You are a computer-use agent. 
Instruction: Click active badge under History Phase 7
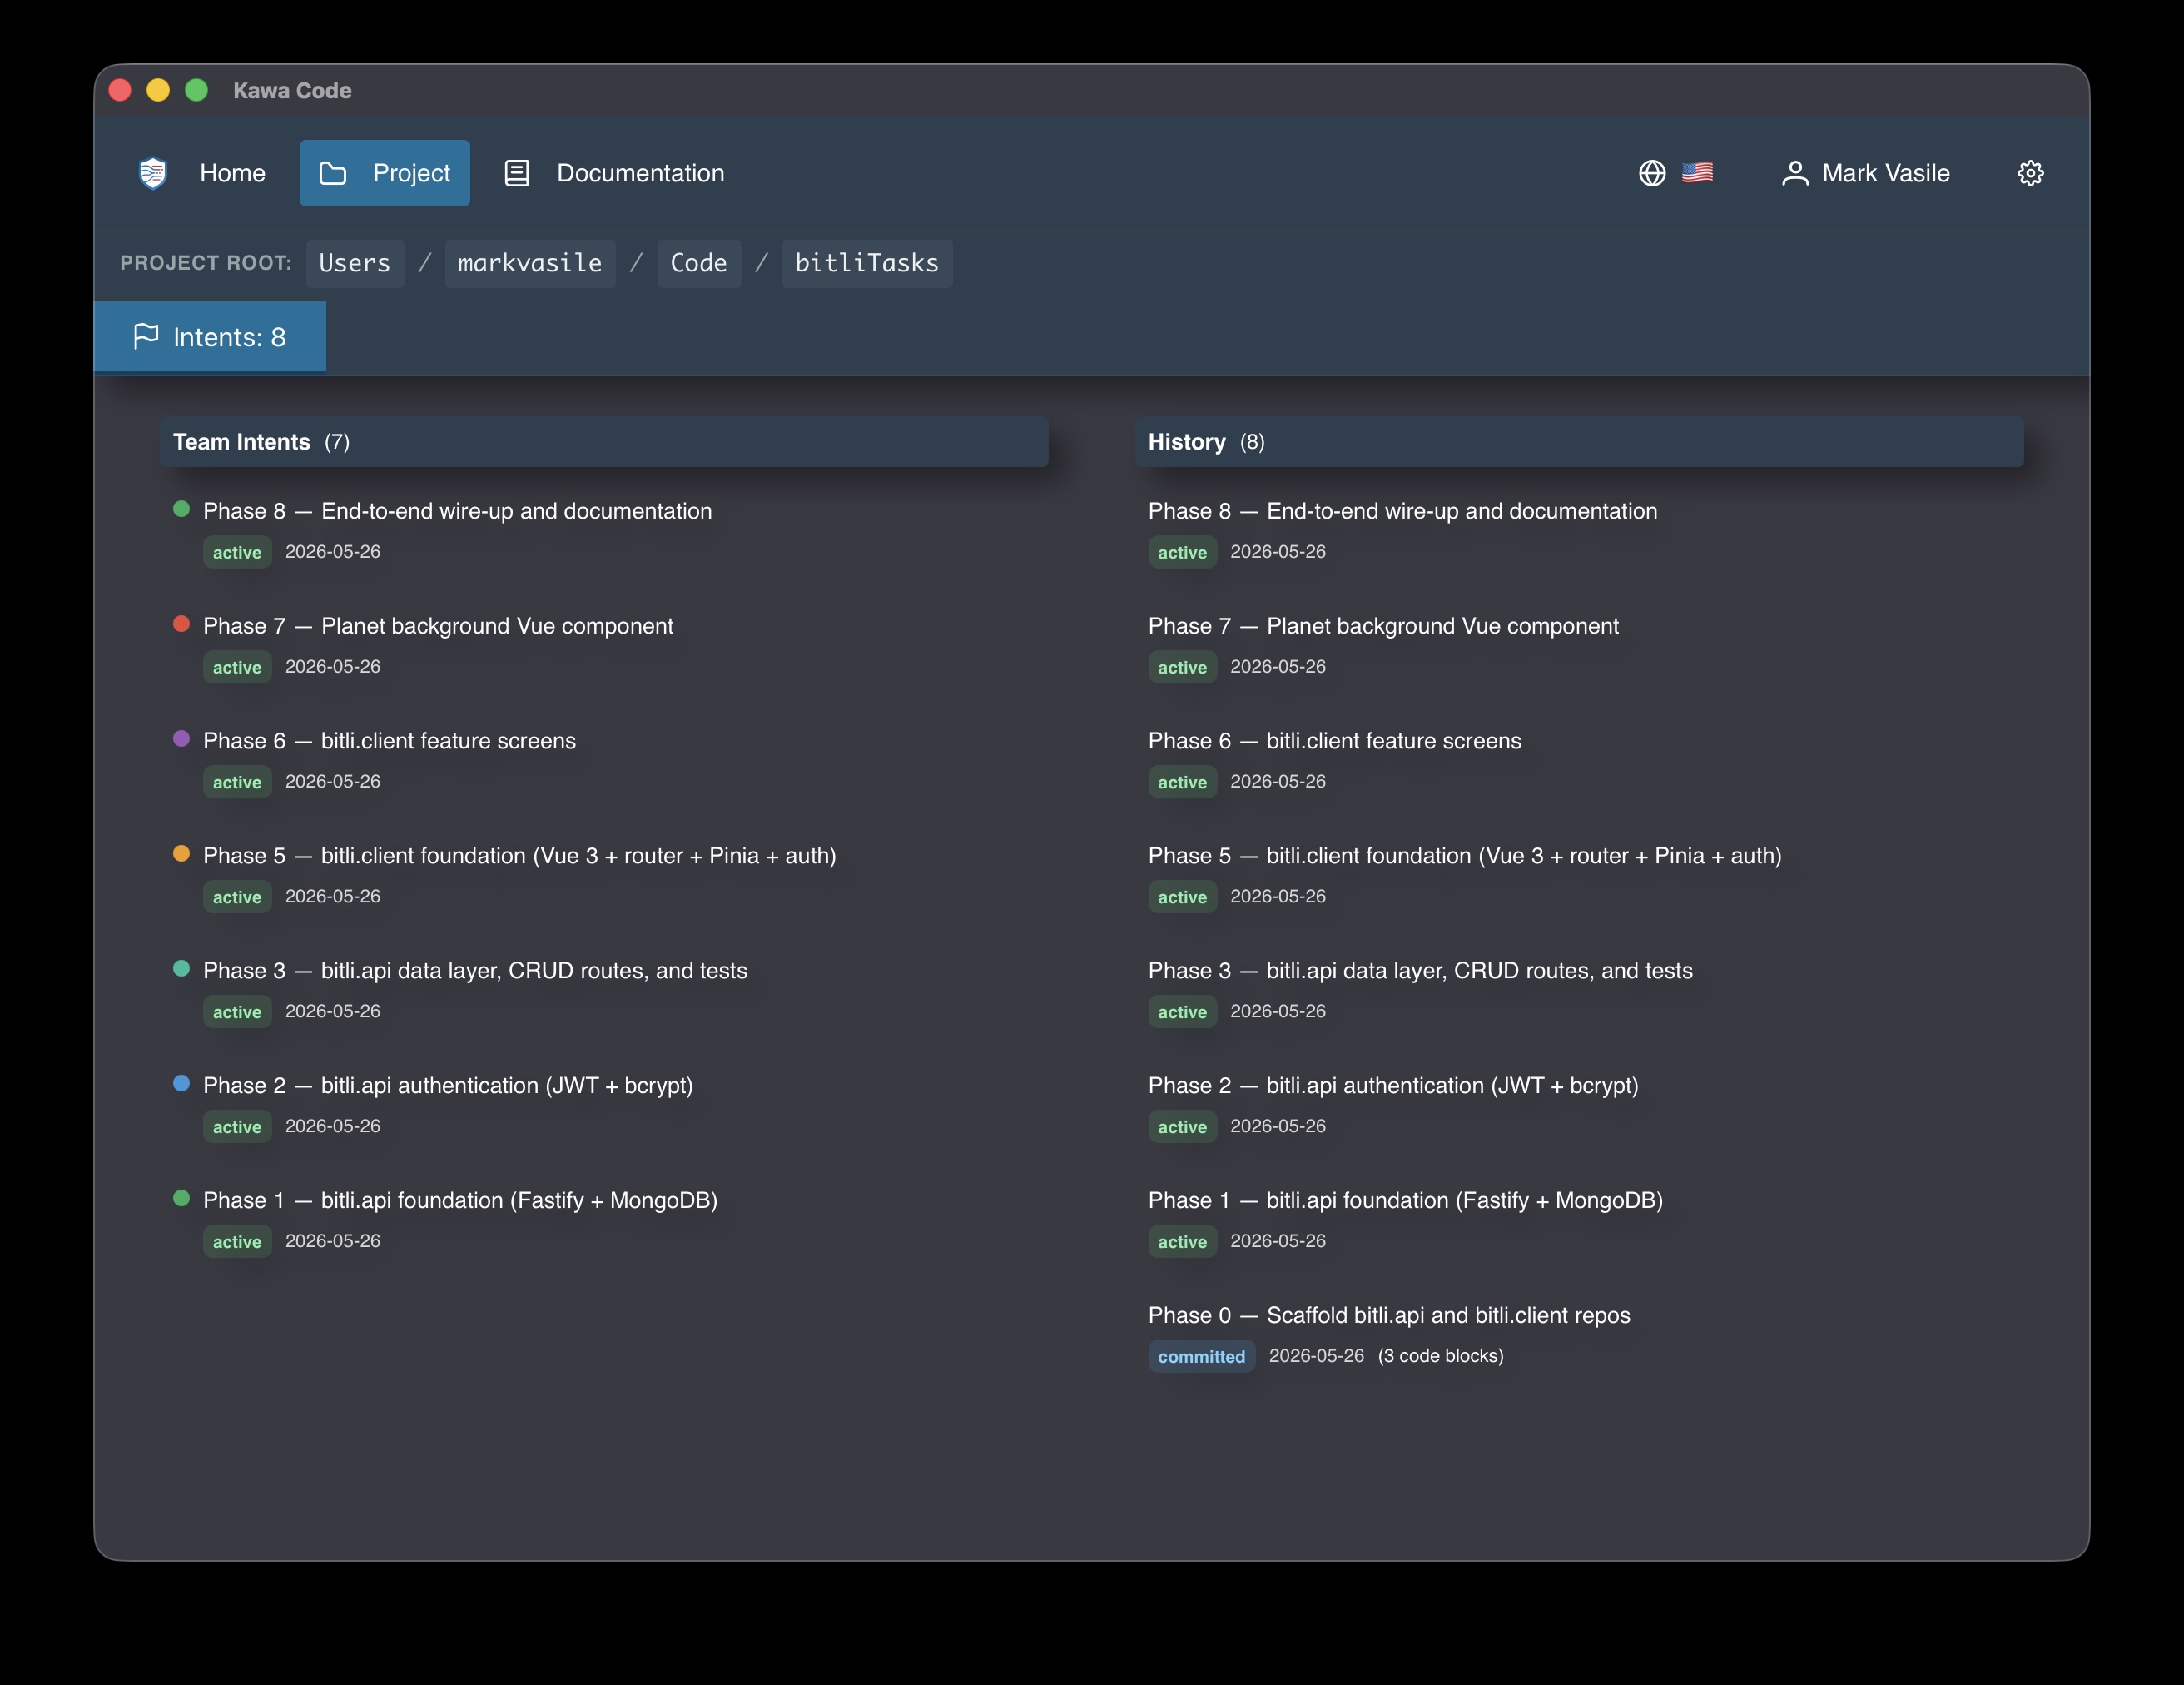pos(1182,668)
